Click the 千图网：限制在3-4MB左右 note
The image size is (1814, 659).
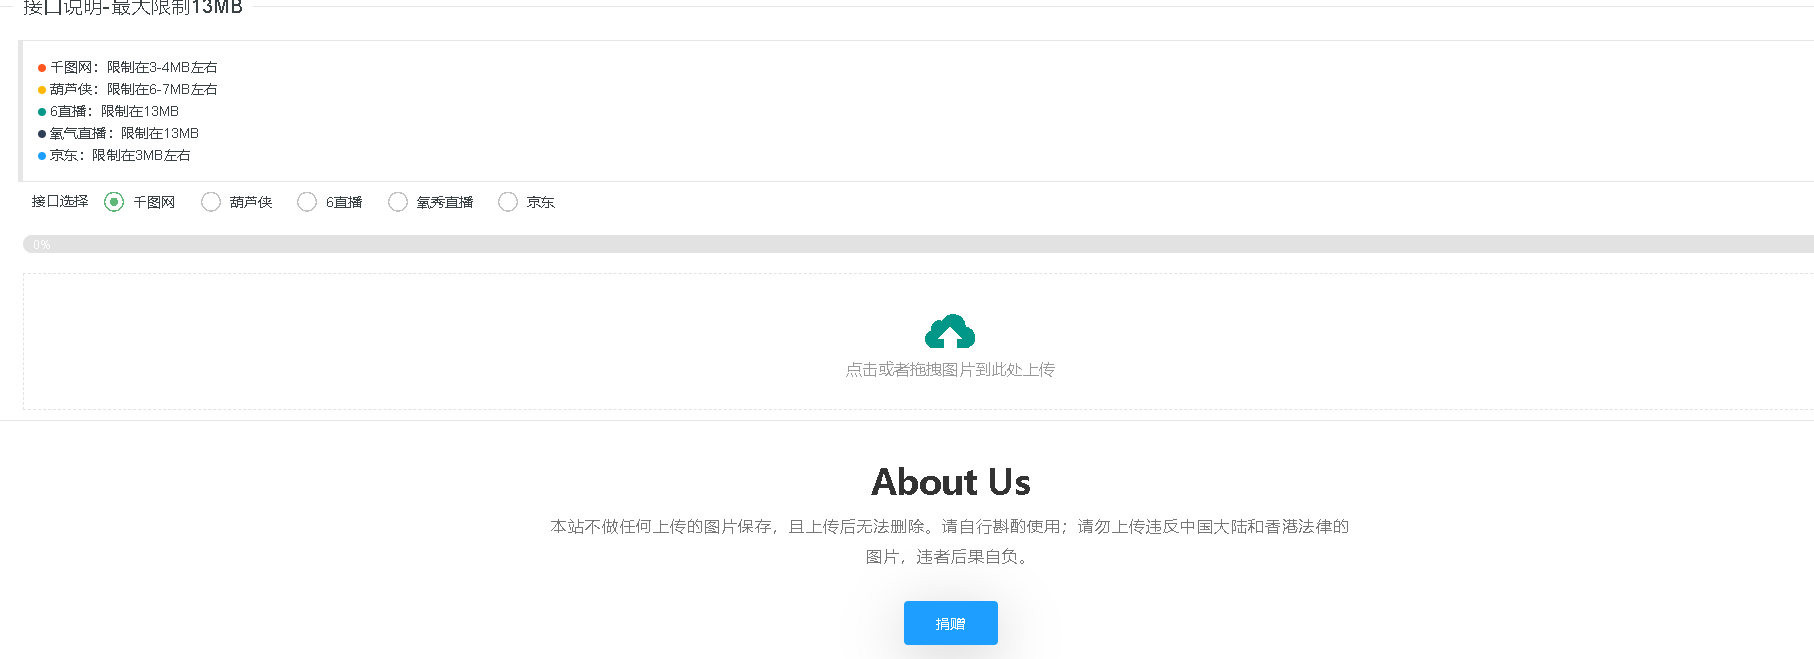click(x=134, y=67)
